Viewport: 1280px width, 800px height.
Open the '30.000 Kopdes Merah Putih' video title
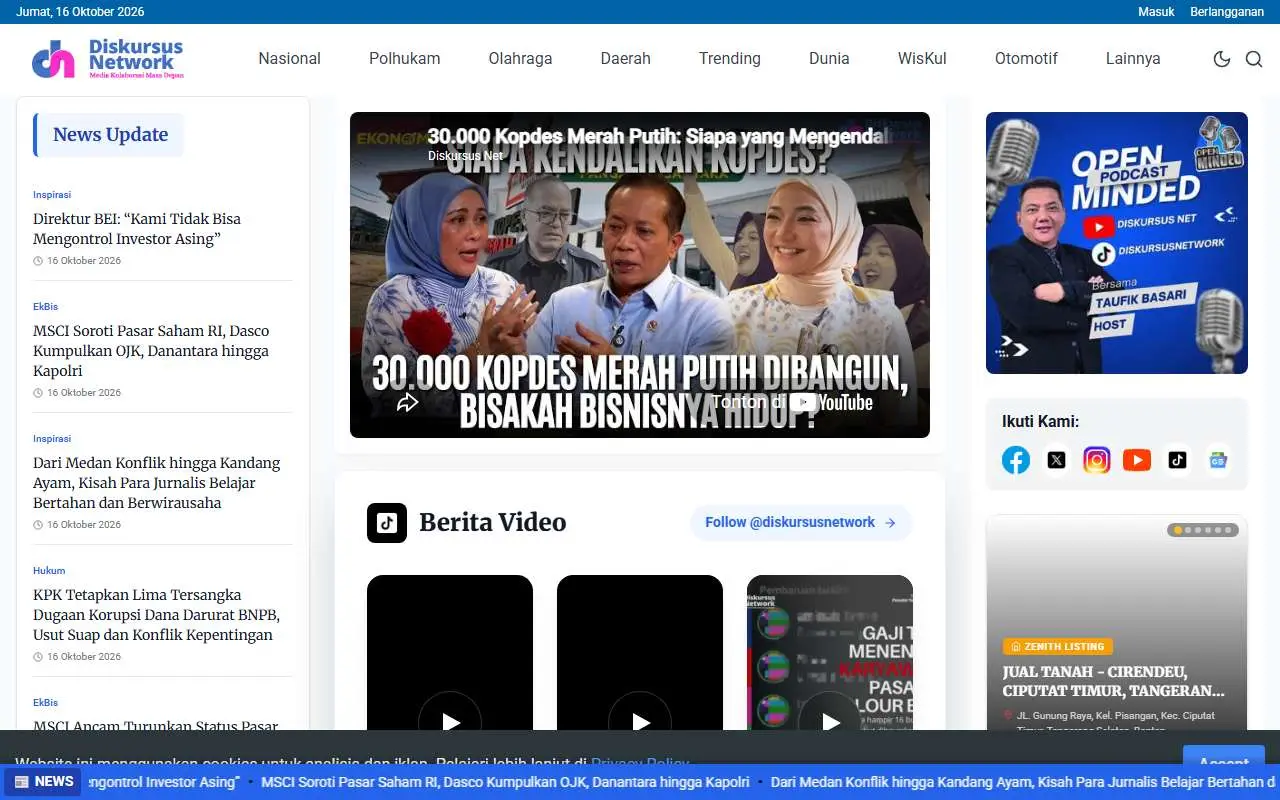point(659,136)
